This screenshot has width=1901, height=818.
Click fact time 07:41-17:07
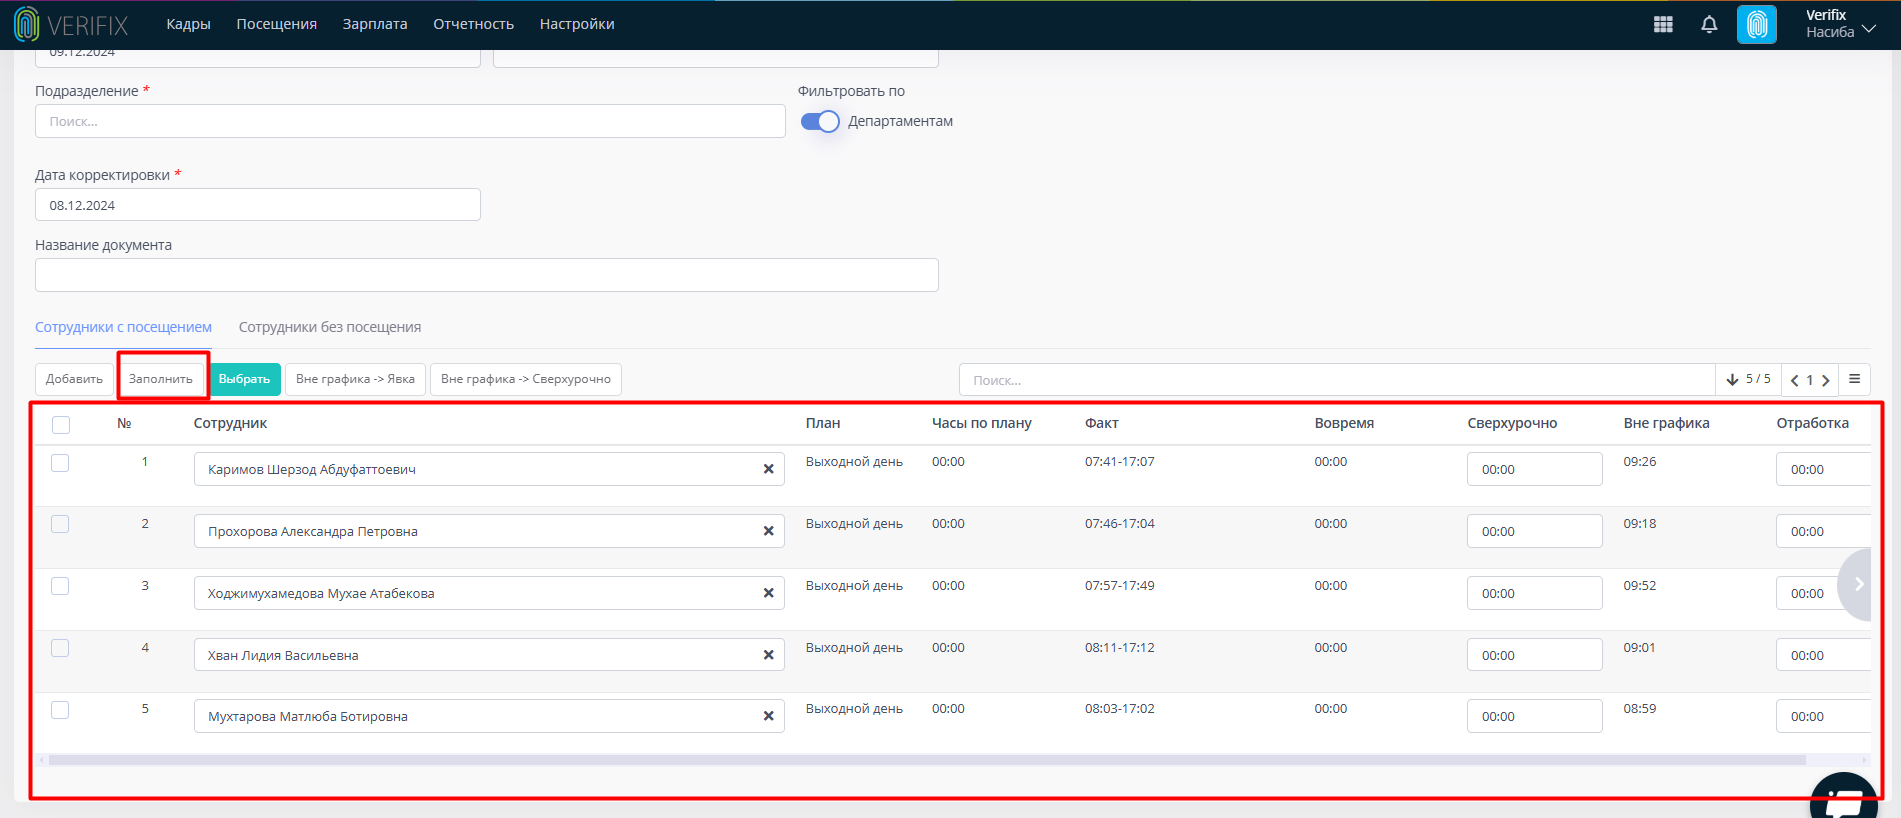[x=1119, y=462]
